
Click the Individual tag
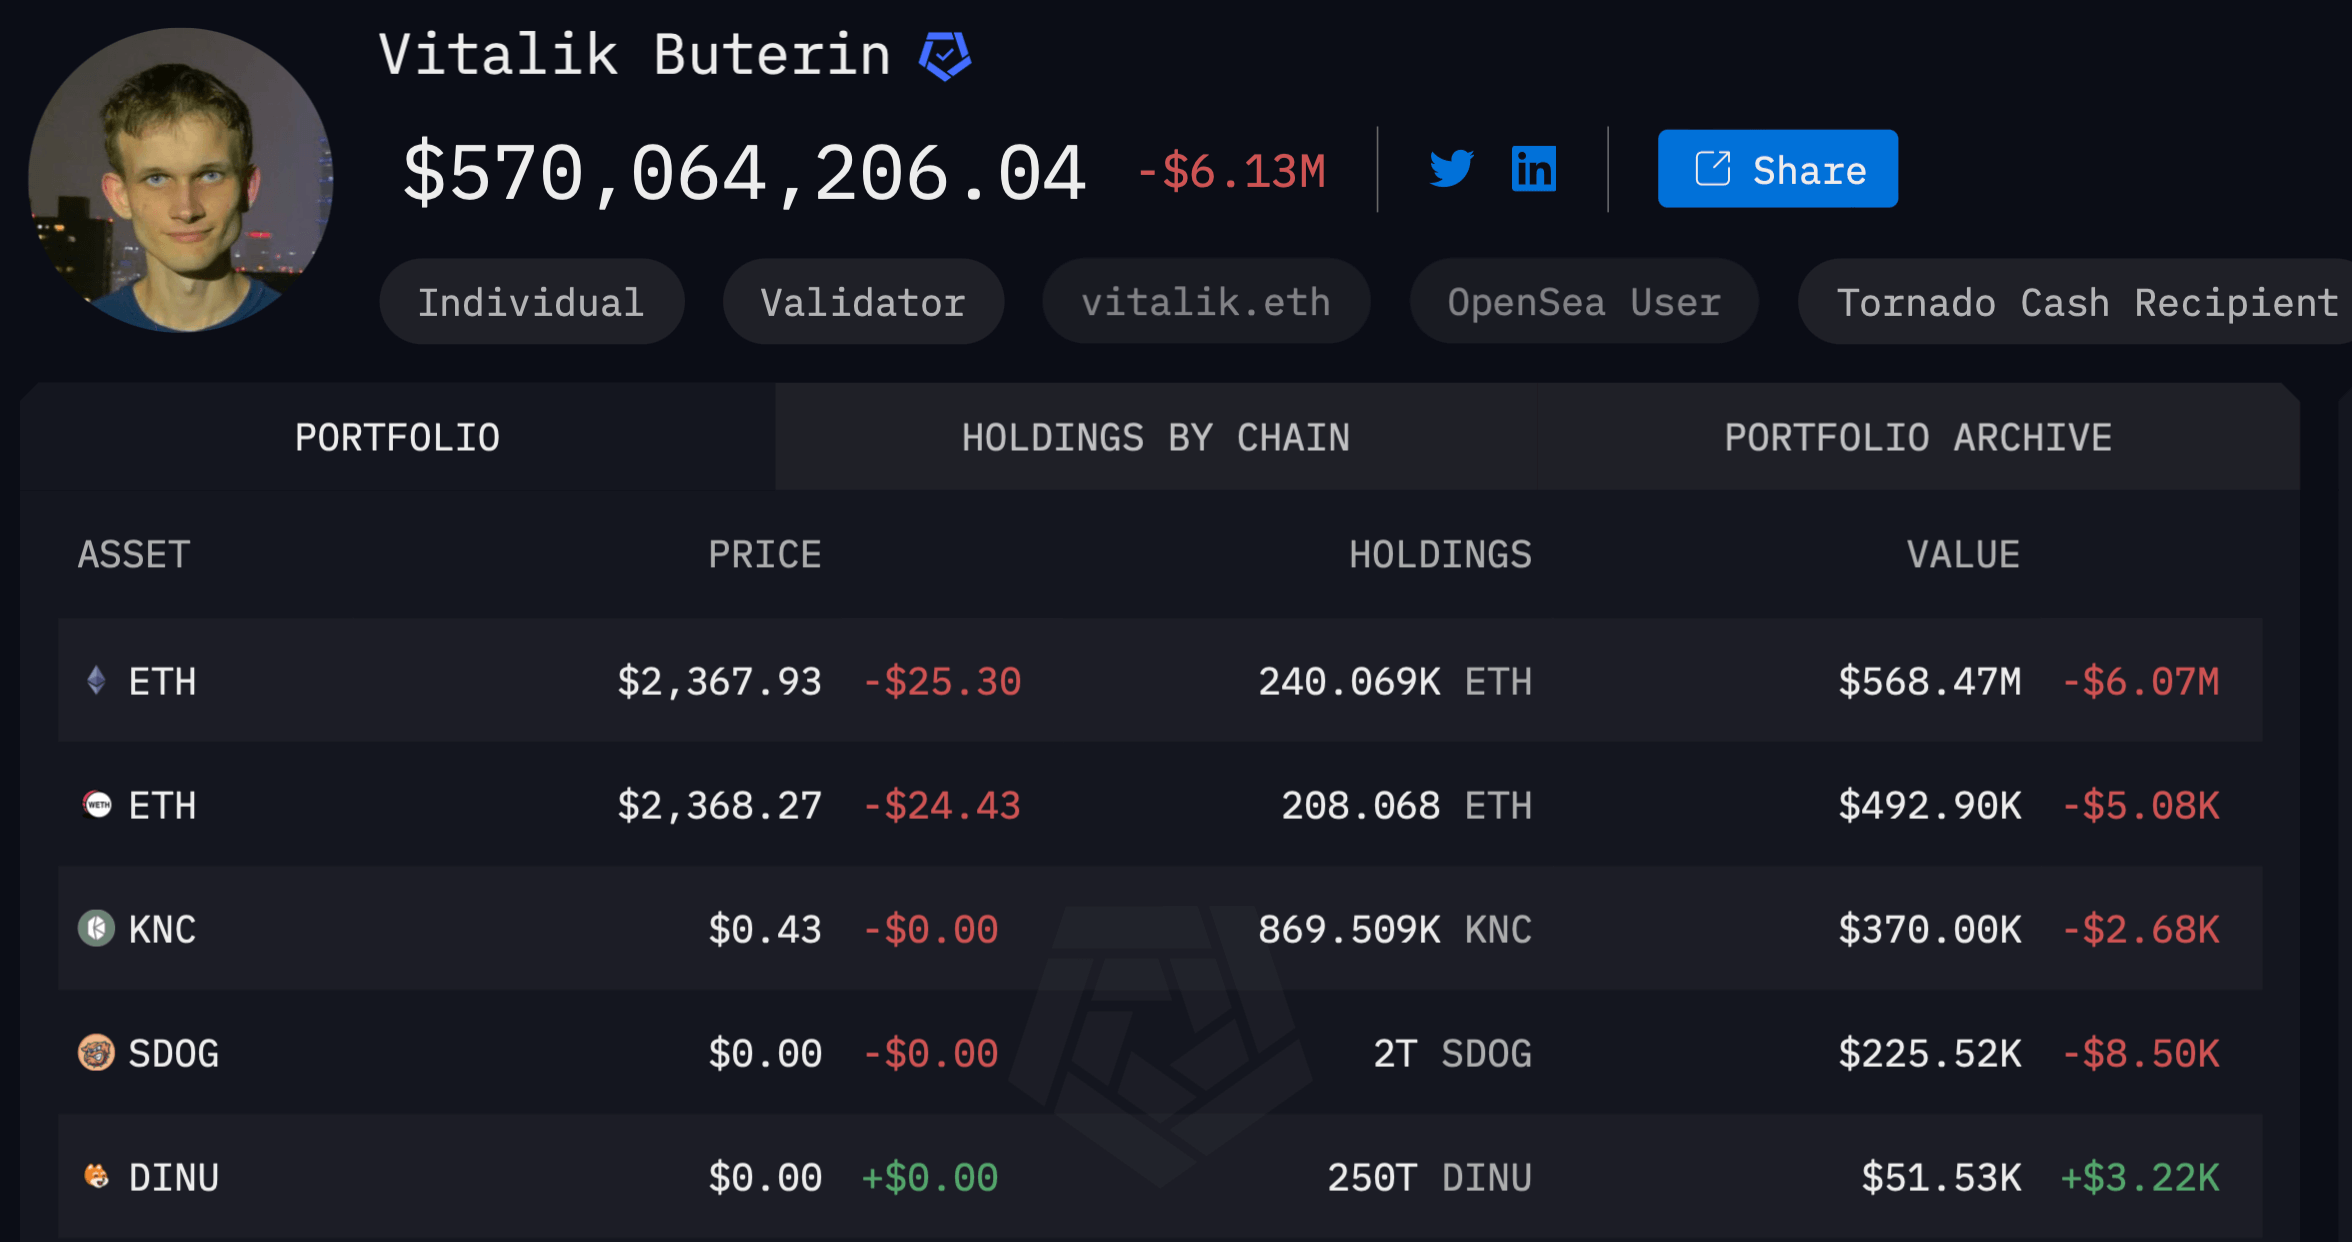point(531,302)
